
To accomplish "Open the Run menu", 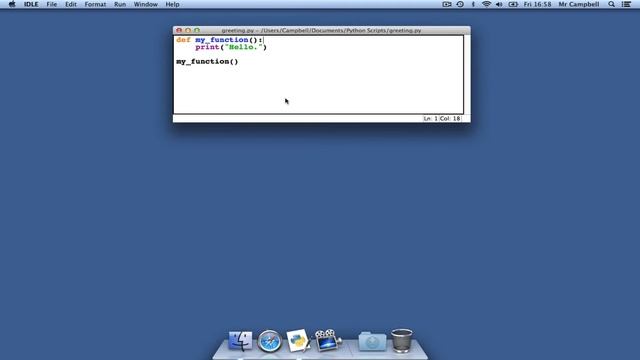I will coord(120,4).
